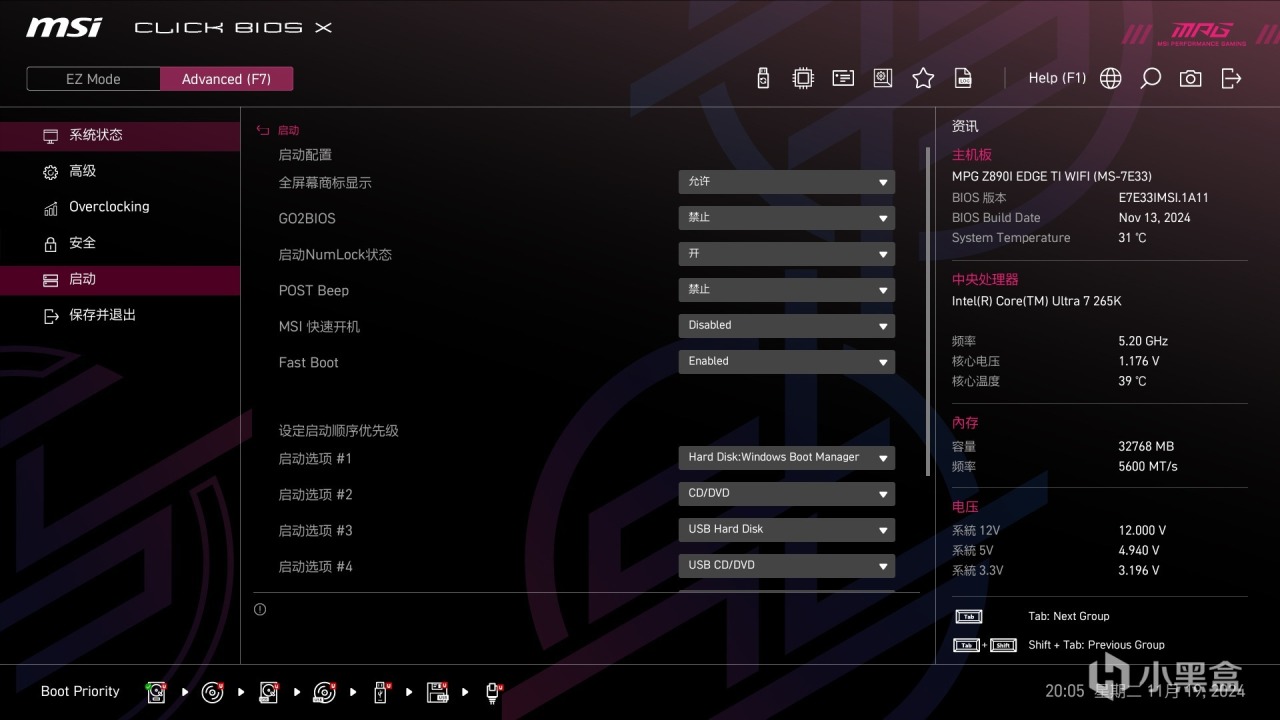Open the MSI 快速开机 dropdown

pos(786,326)
